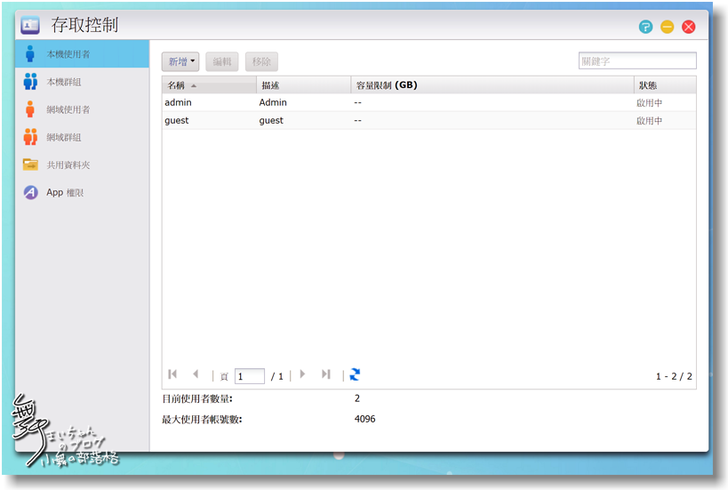Click the 最大使用者帳號數 label
Image resolution: width=728 pixels, height=490 pixels.
pos(202,419)
